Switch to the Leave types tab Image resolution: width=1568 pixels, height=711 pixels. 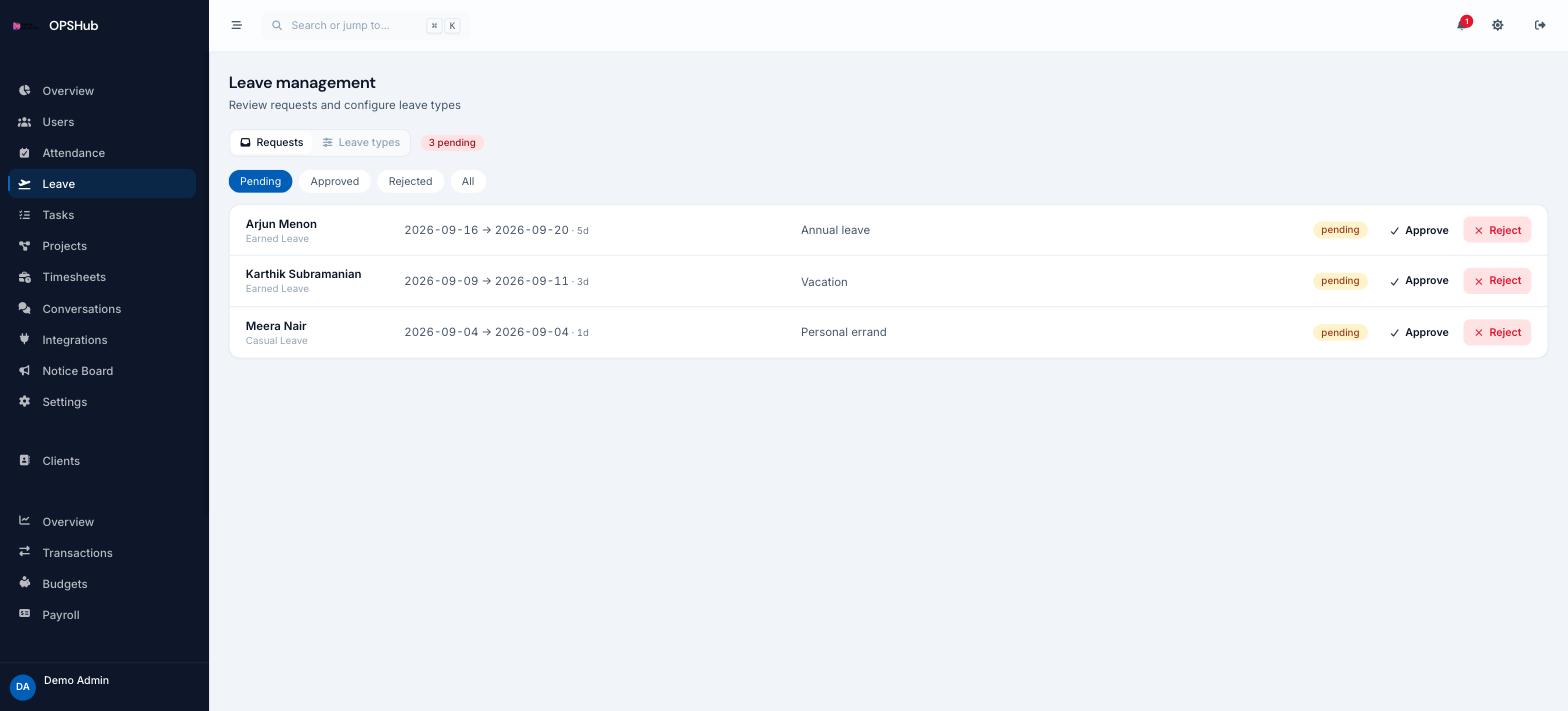point(361,143)
